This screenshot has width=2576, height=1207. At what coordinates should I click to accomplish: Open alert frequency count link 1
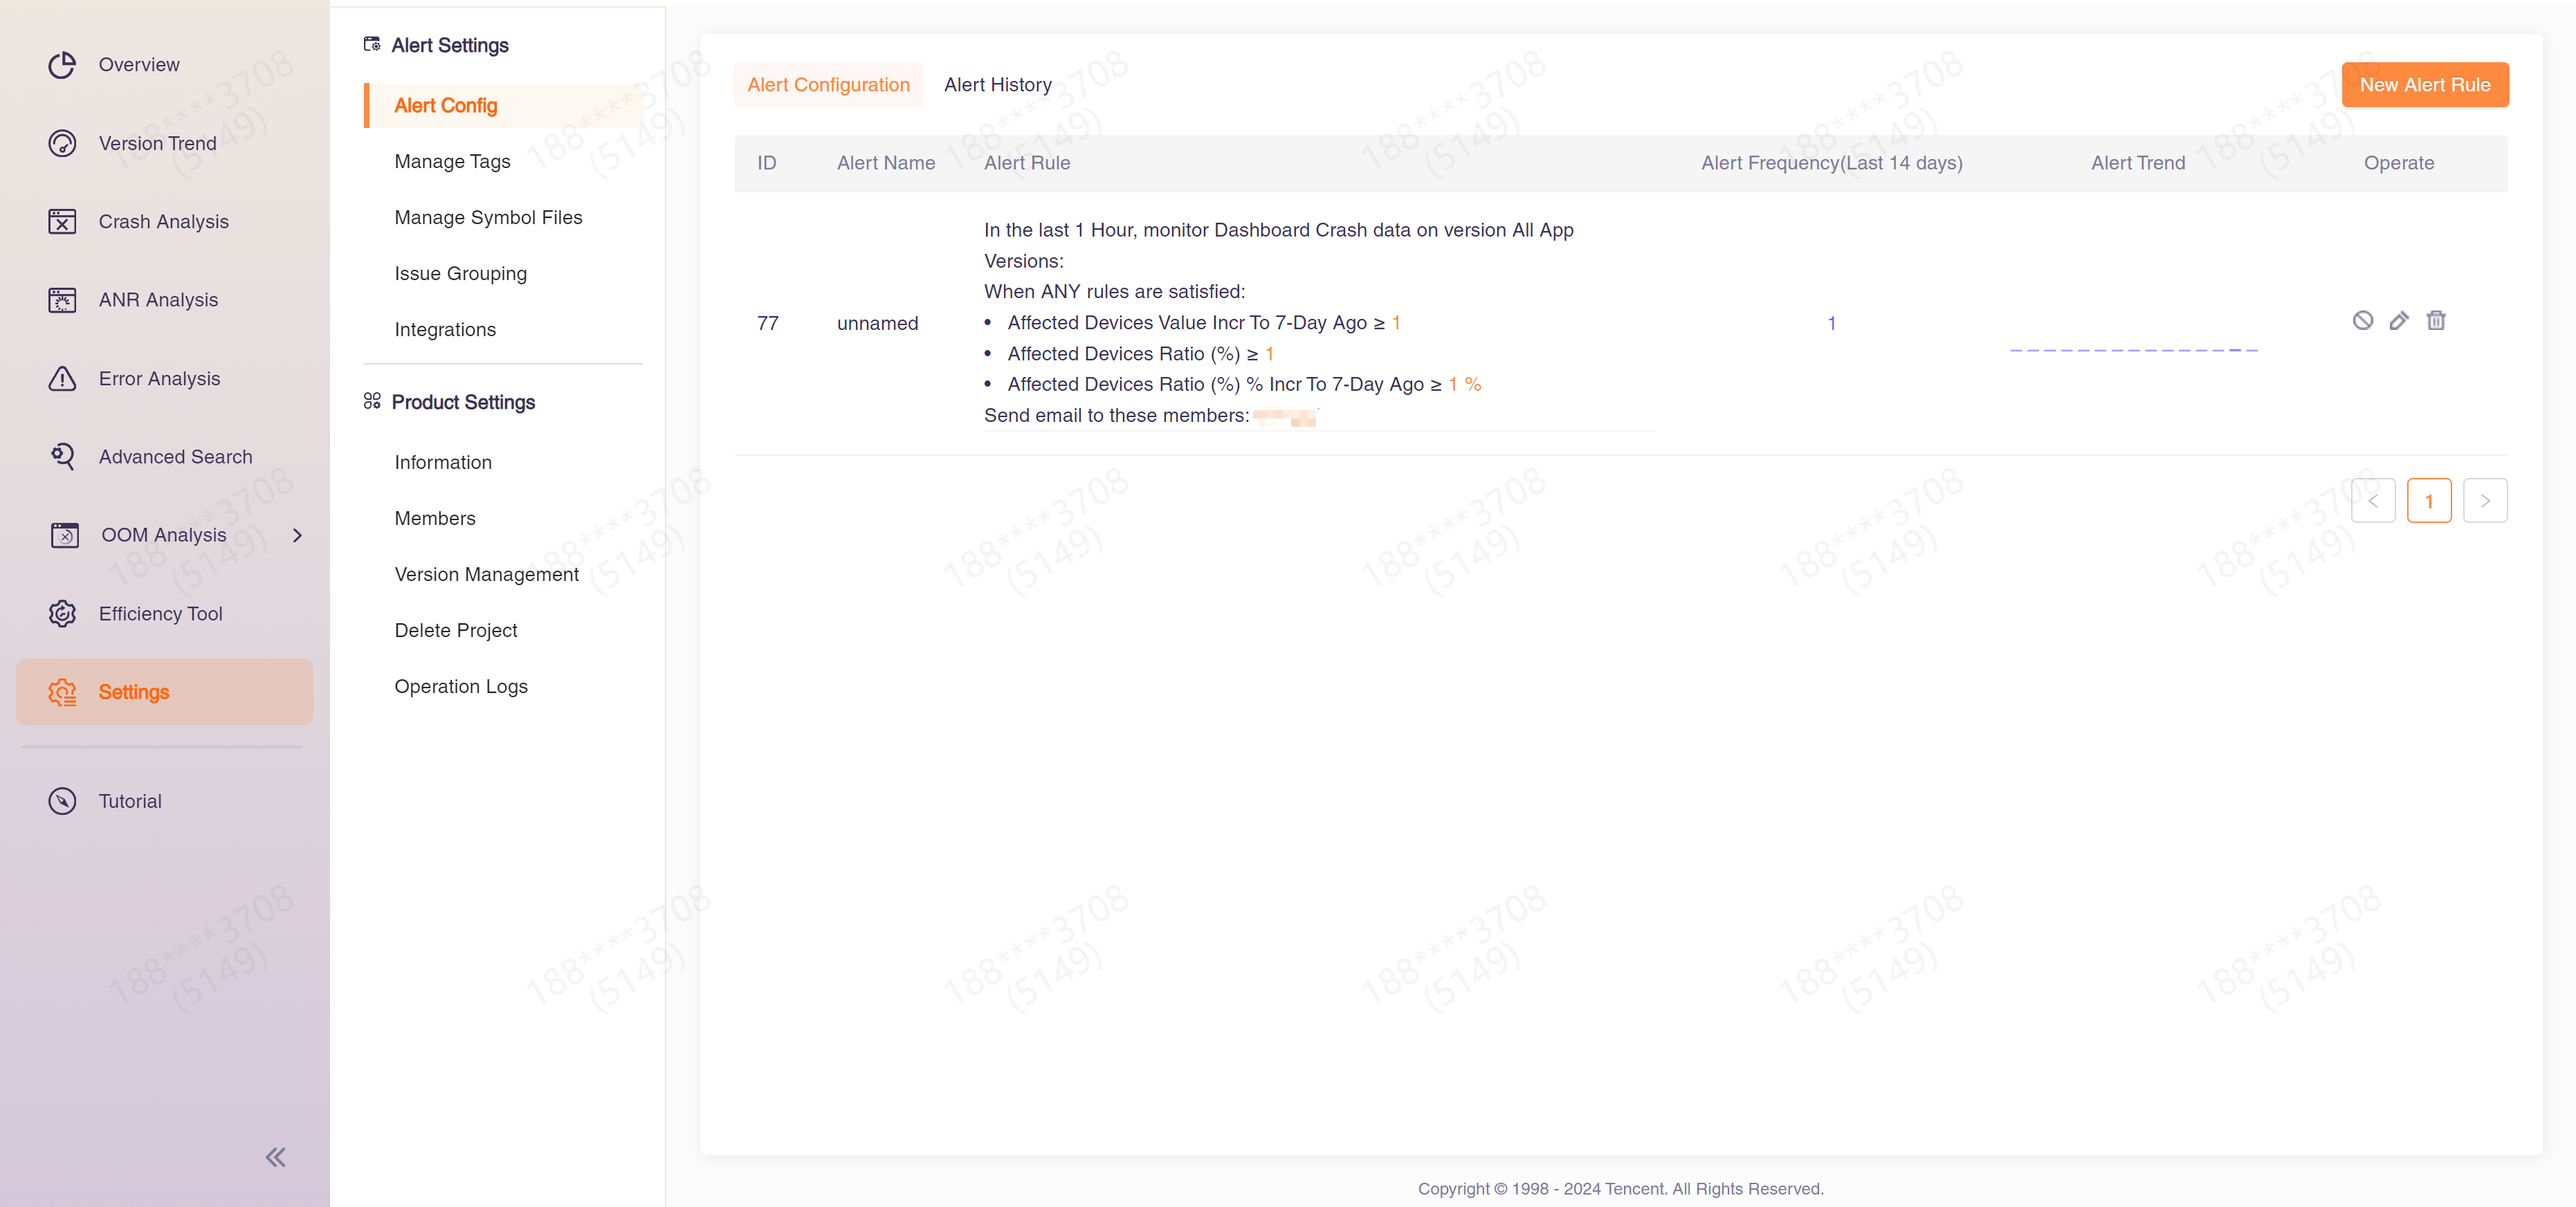click(1831, 323)
